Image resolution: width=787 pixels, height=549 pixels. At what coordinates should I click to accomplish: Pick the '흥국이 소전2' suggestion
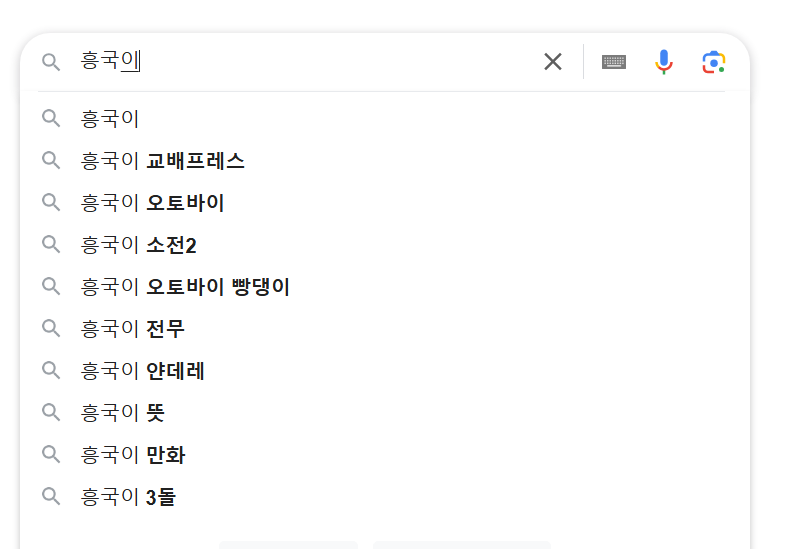coord(139,245)
